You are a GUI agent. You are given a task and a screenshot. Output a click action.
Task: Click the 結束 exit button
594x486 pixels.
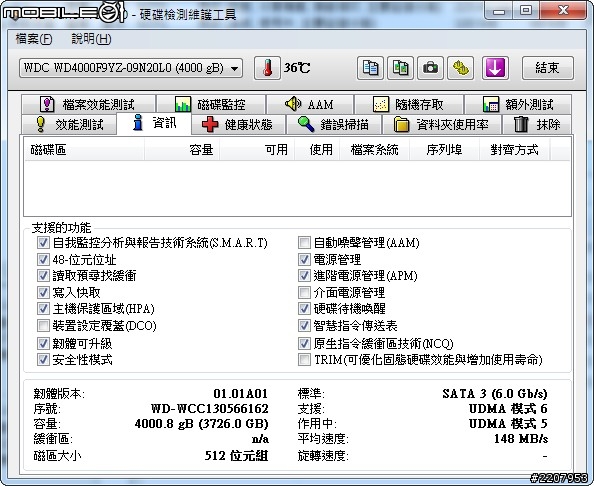coord(547,68)
